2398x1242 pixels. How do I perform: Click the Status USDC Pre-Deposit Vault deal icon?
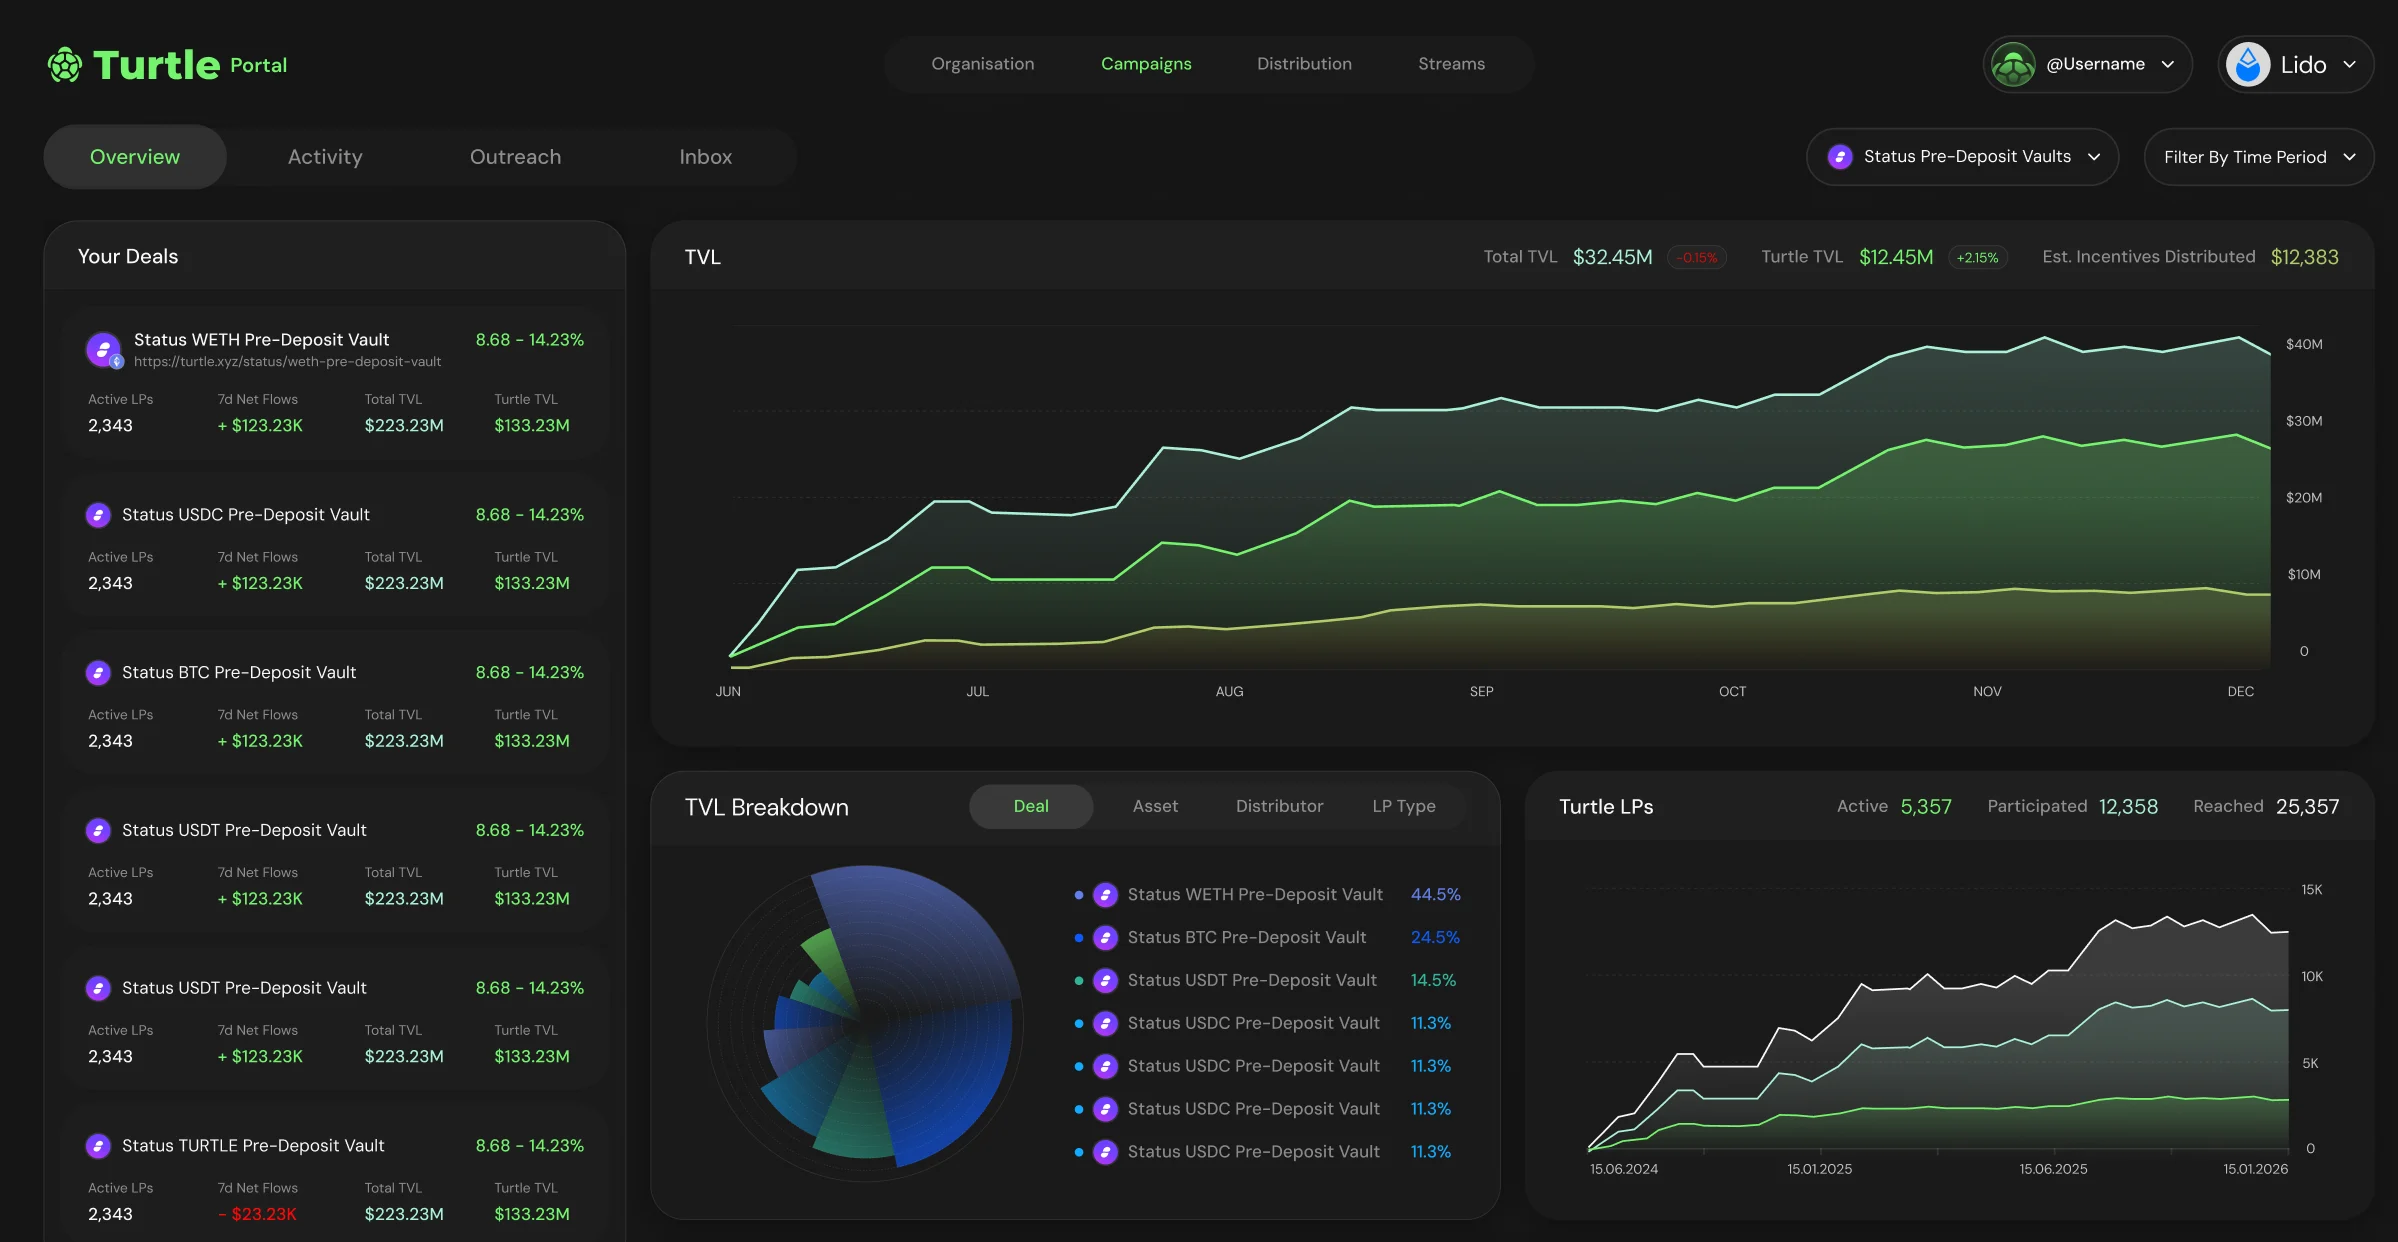[98, 515]
